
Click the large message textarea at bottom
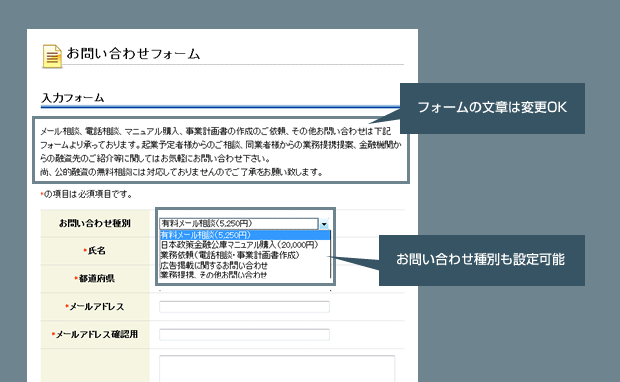[x=277, y=369]
